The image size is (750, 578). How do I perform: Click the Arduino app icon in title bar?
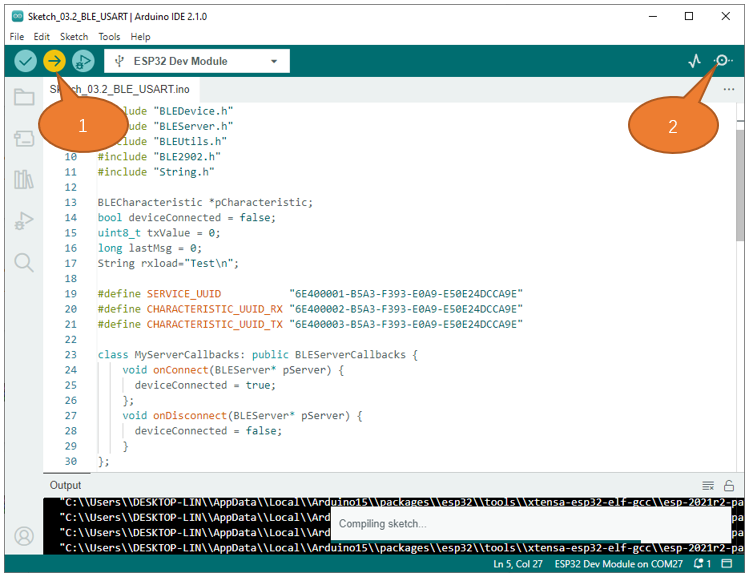(x=18, y=16)
